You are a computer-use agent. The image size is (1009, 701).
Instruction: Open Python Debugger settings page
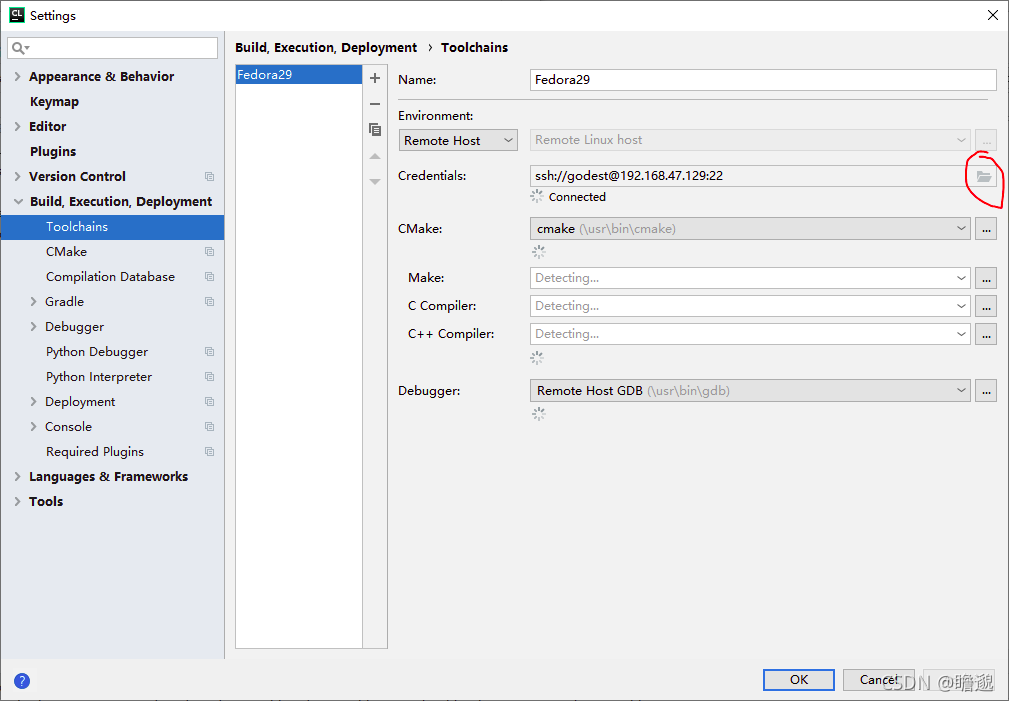(97, 352)
